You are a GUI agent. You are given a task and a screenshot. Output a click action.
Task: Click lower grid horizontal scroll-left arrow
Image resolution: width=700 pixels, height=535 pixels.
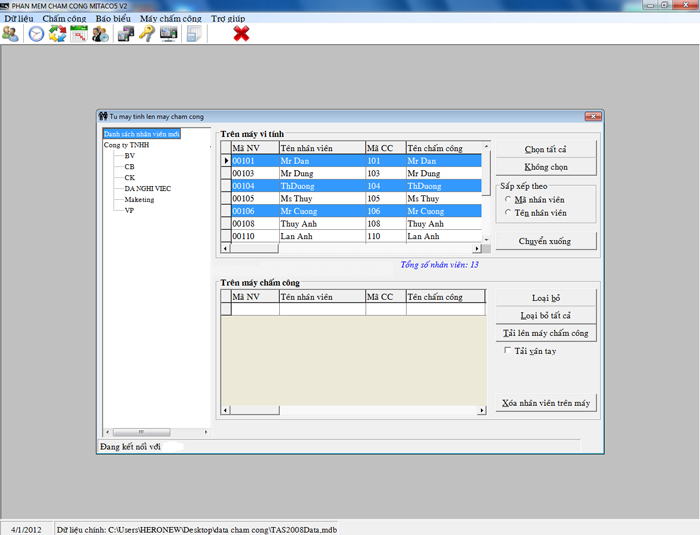(225, 410)
